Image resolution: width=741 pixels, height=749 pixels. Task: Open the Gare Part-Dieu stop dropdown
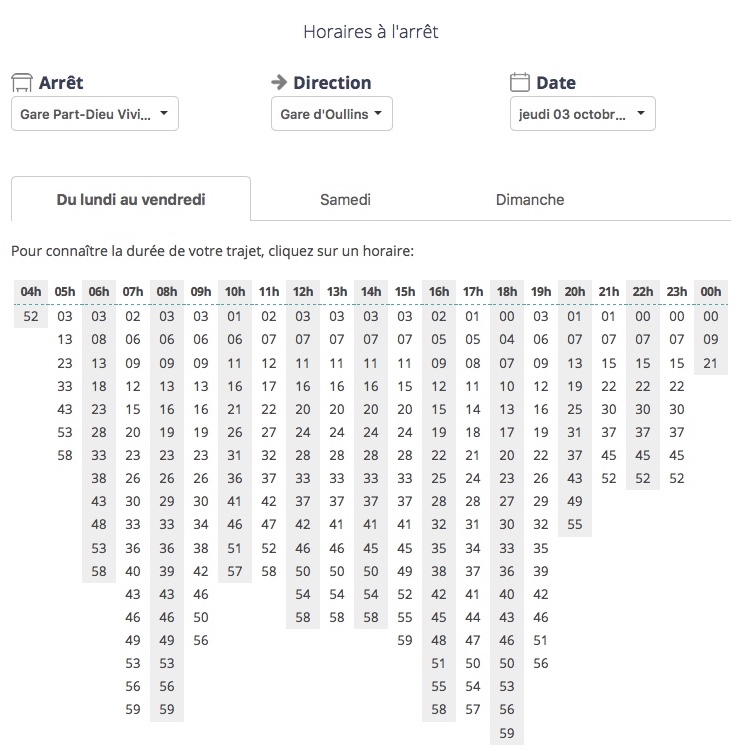(94, 114)
